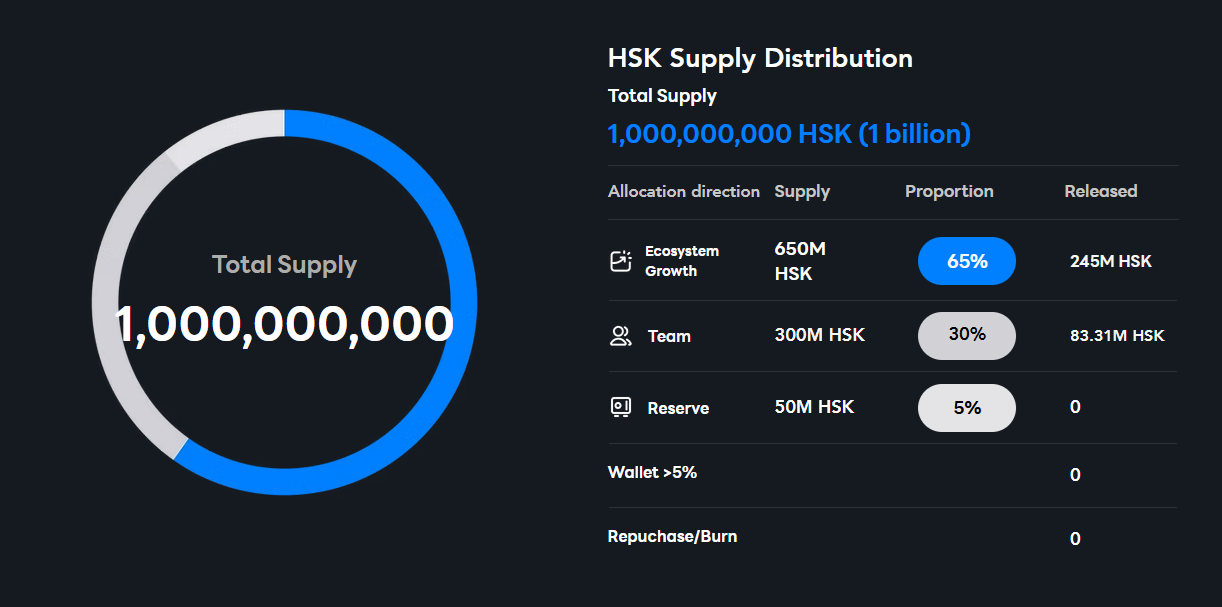The height and width of the screenshot is (607, 1222).
Task: Select the Supply column header
Action: click(x=802, y=191)
